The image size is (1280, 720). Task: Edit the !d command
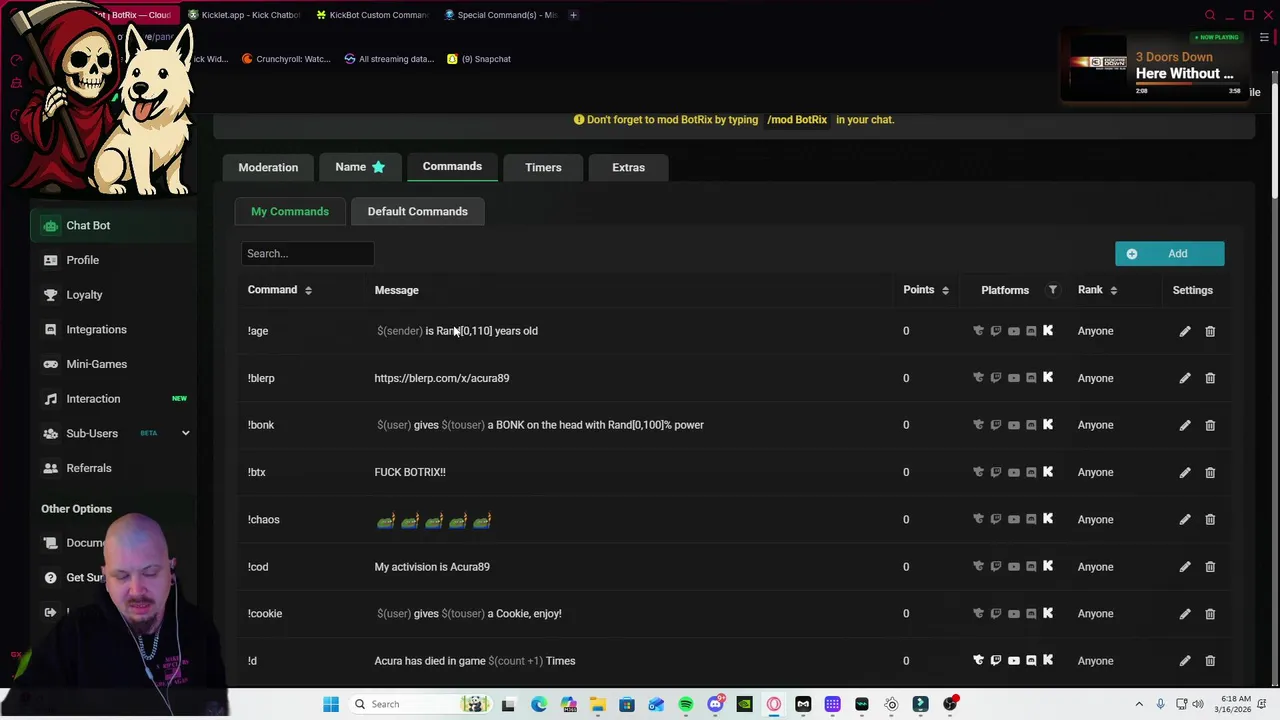point(1185,661)
